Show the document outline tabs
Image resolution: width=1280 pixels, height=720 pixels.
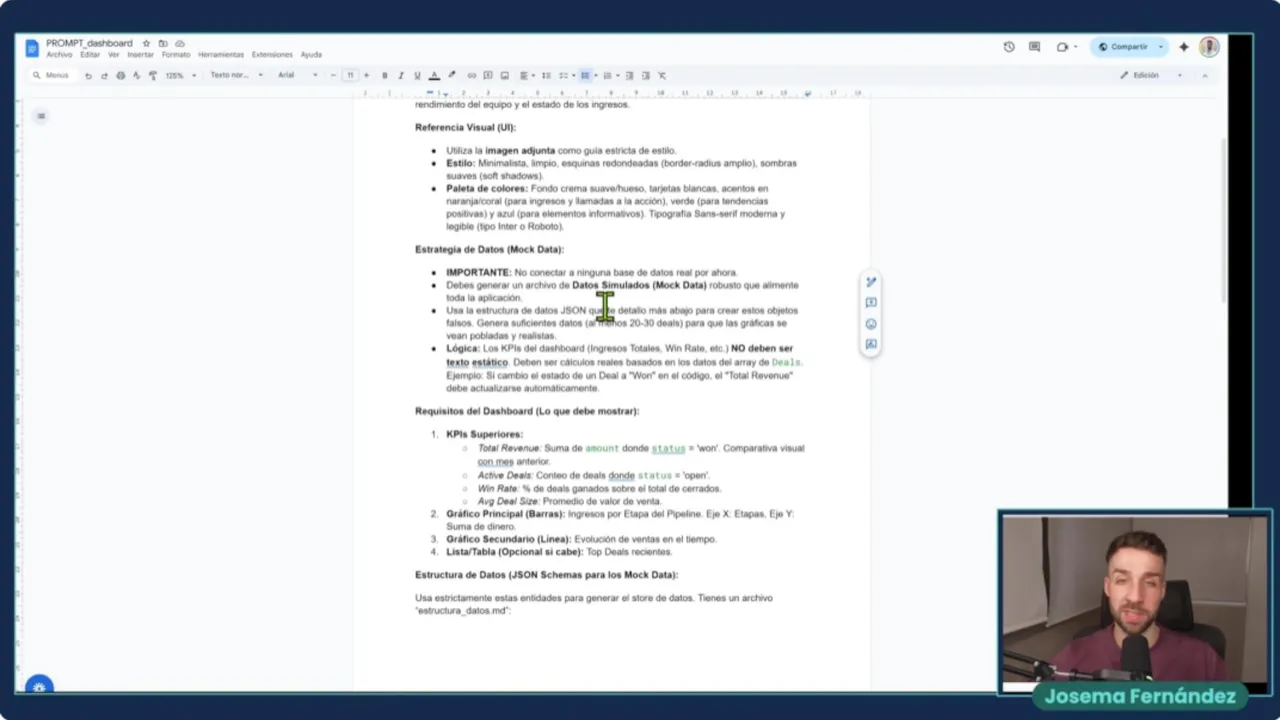41,116
